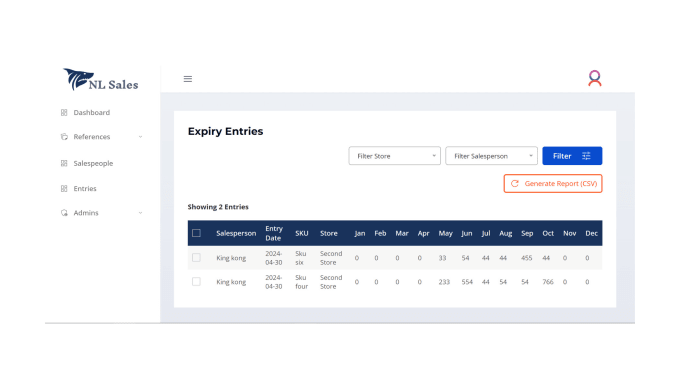The width and height of the screenshot is (680, 389).
Task: Click Second Store in the Sku four row
Action: click(331, 282)
